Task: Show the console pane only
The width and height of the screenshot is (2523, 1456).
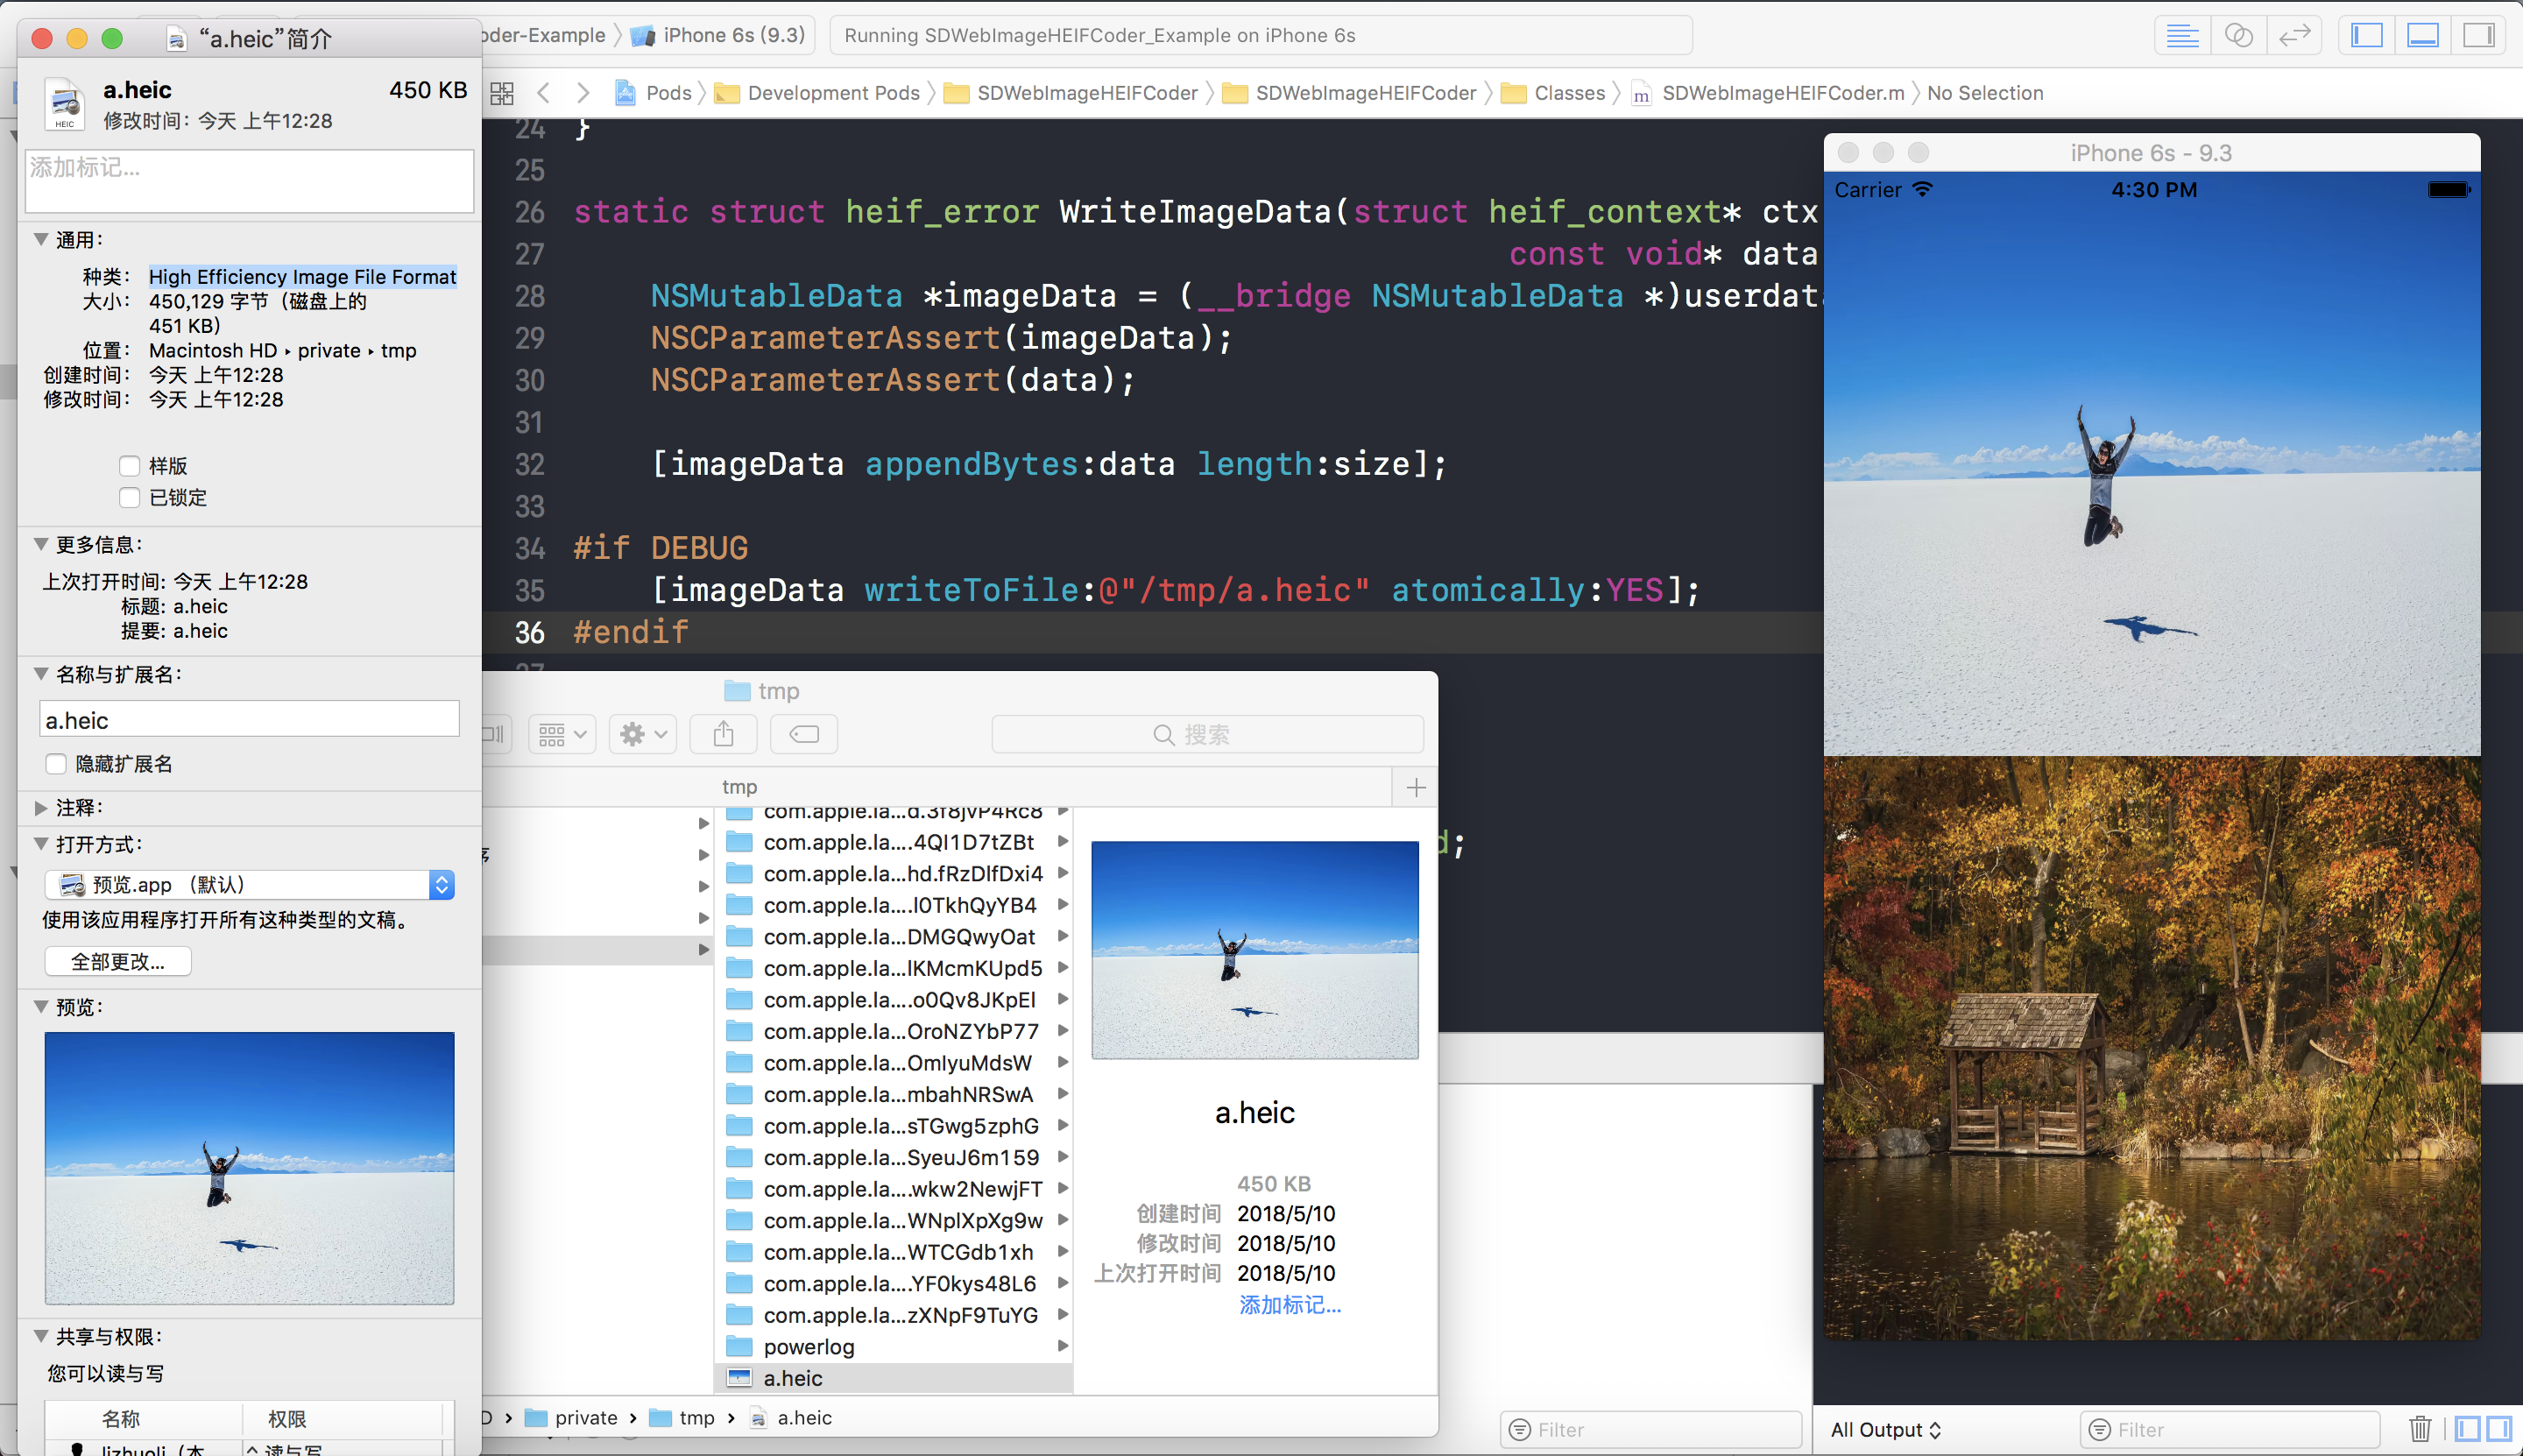Action: pos(2499,1429)
